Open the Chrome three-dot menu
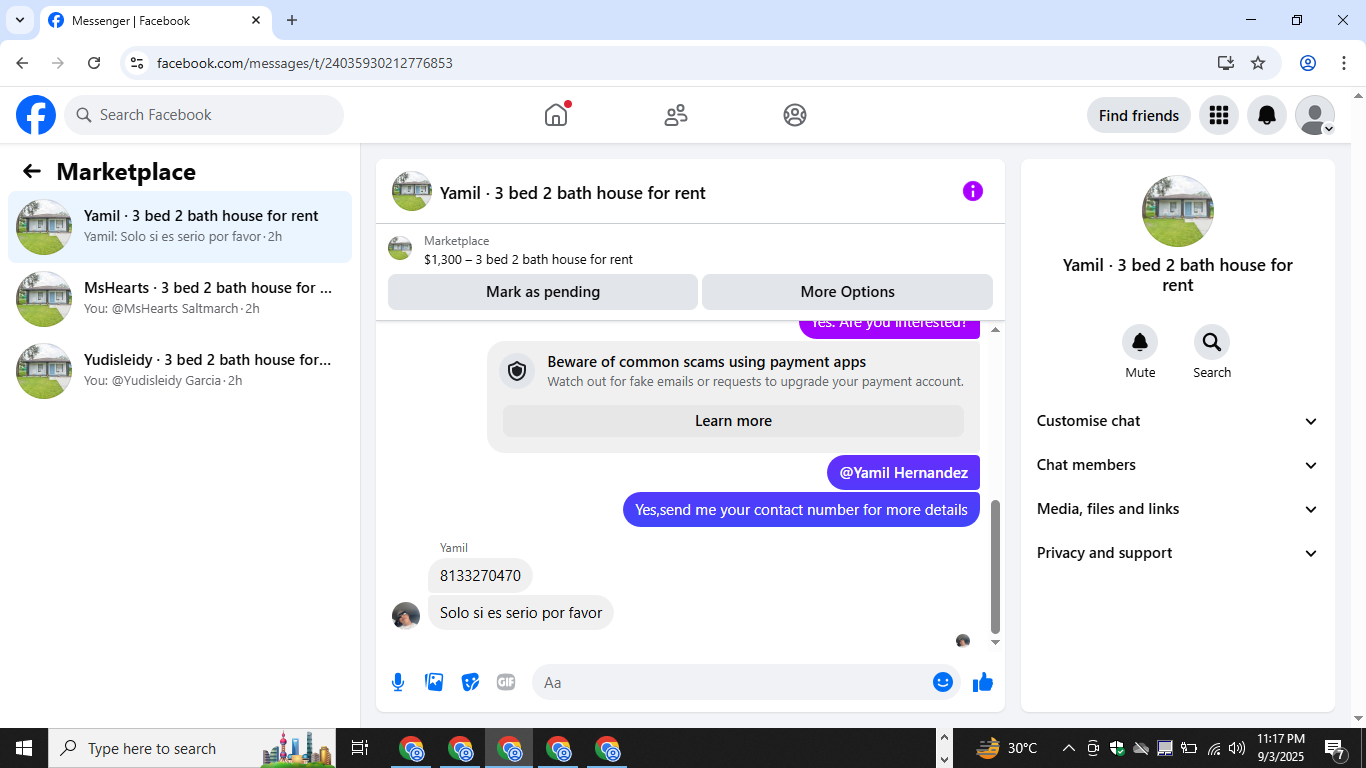The image size is (1366, 768). (1344, 63)
